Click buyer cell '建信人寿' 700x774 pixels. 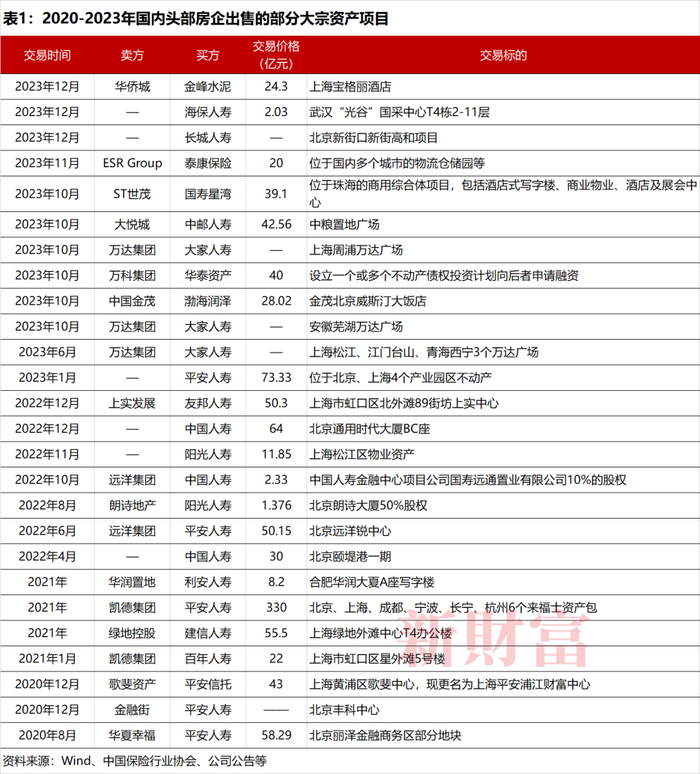[207, 633]
